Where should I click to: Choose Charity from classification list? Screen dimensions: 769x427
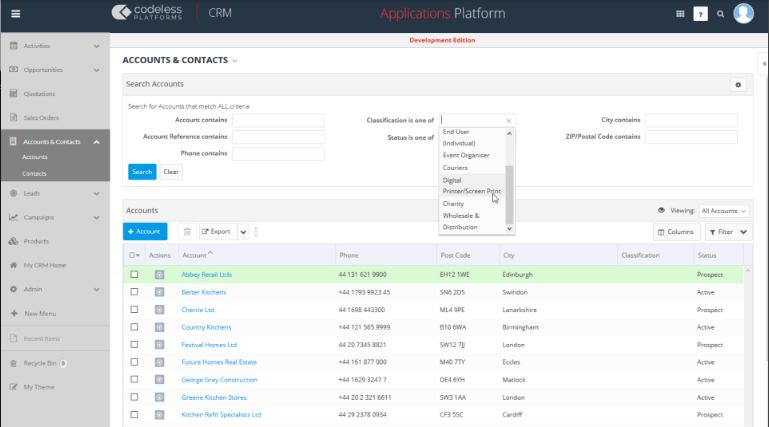[x=453, y=203]
